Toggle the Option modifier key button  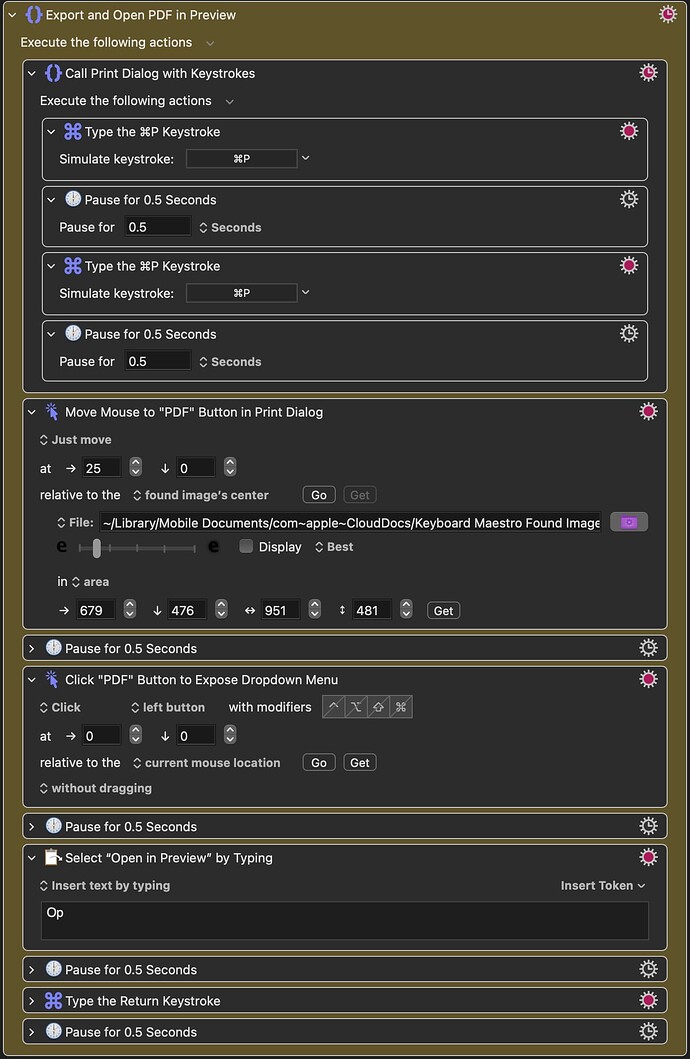click(356, 707)
